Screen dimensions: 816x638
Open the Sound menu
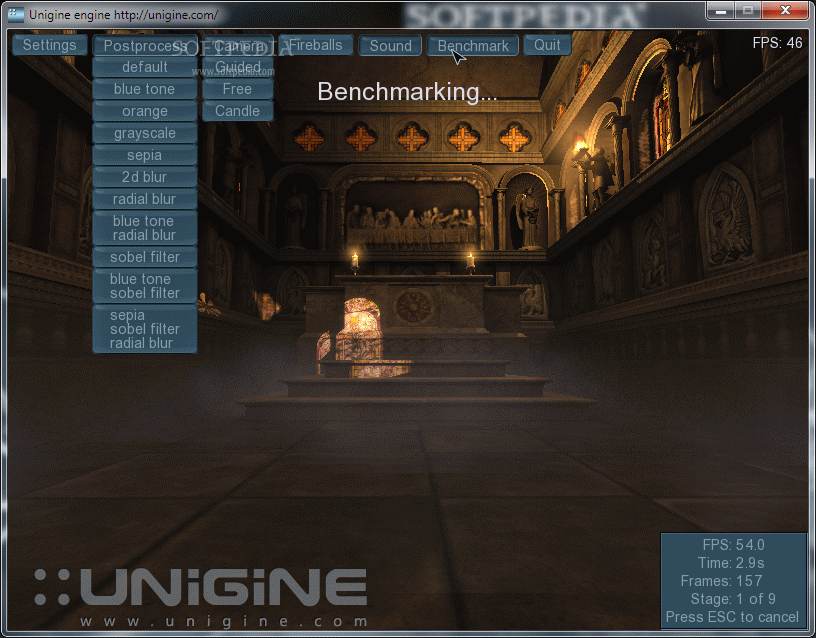point(390,46)
